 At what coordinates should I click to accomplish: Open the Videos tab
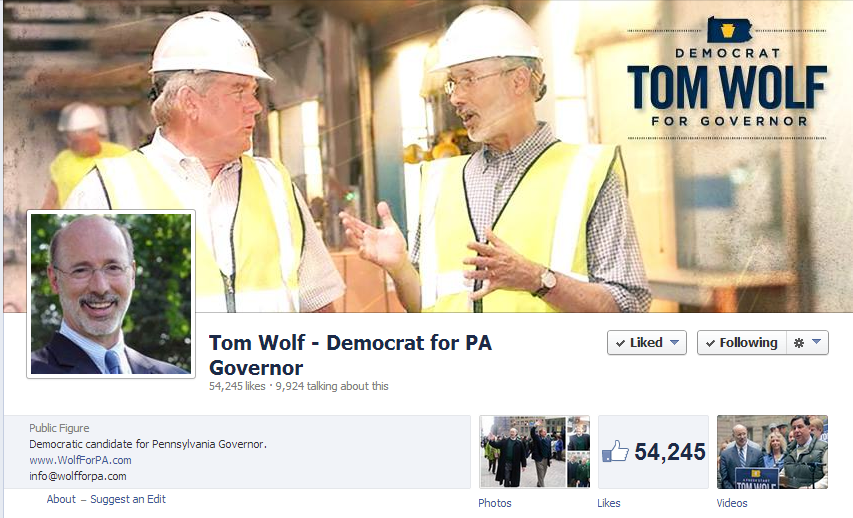click(x=732, y=503)
